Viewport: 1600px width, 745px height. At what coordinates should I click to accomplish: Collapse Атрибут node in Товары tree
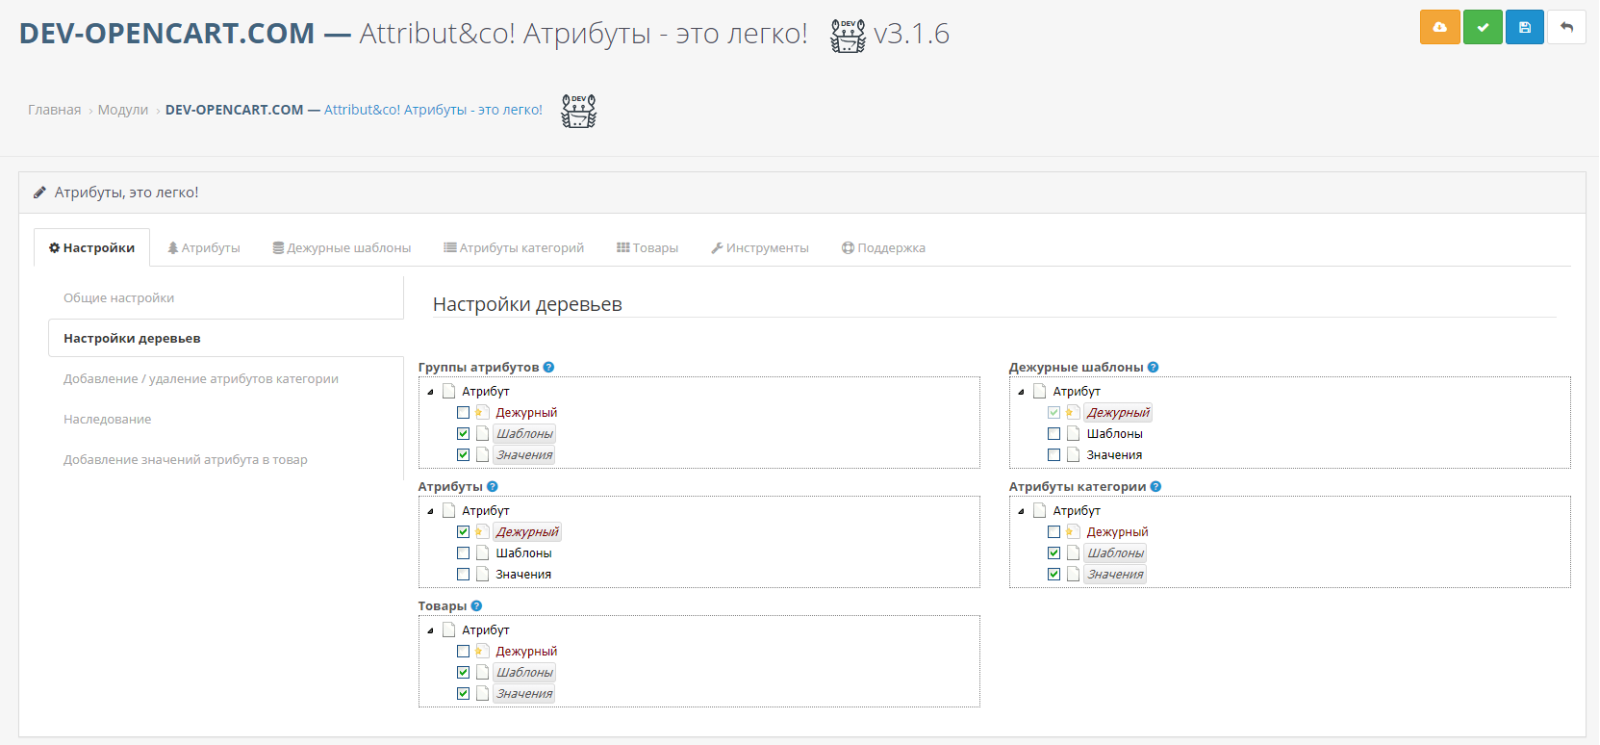[430, 631]
